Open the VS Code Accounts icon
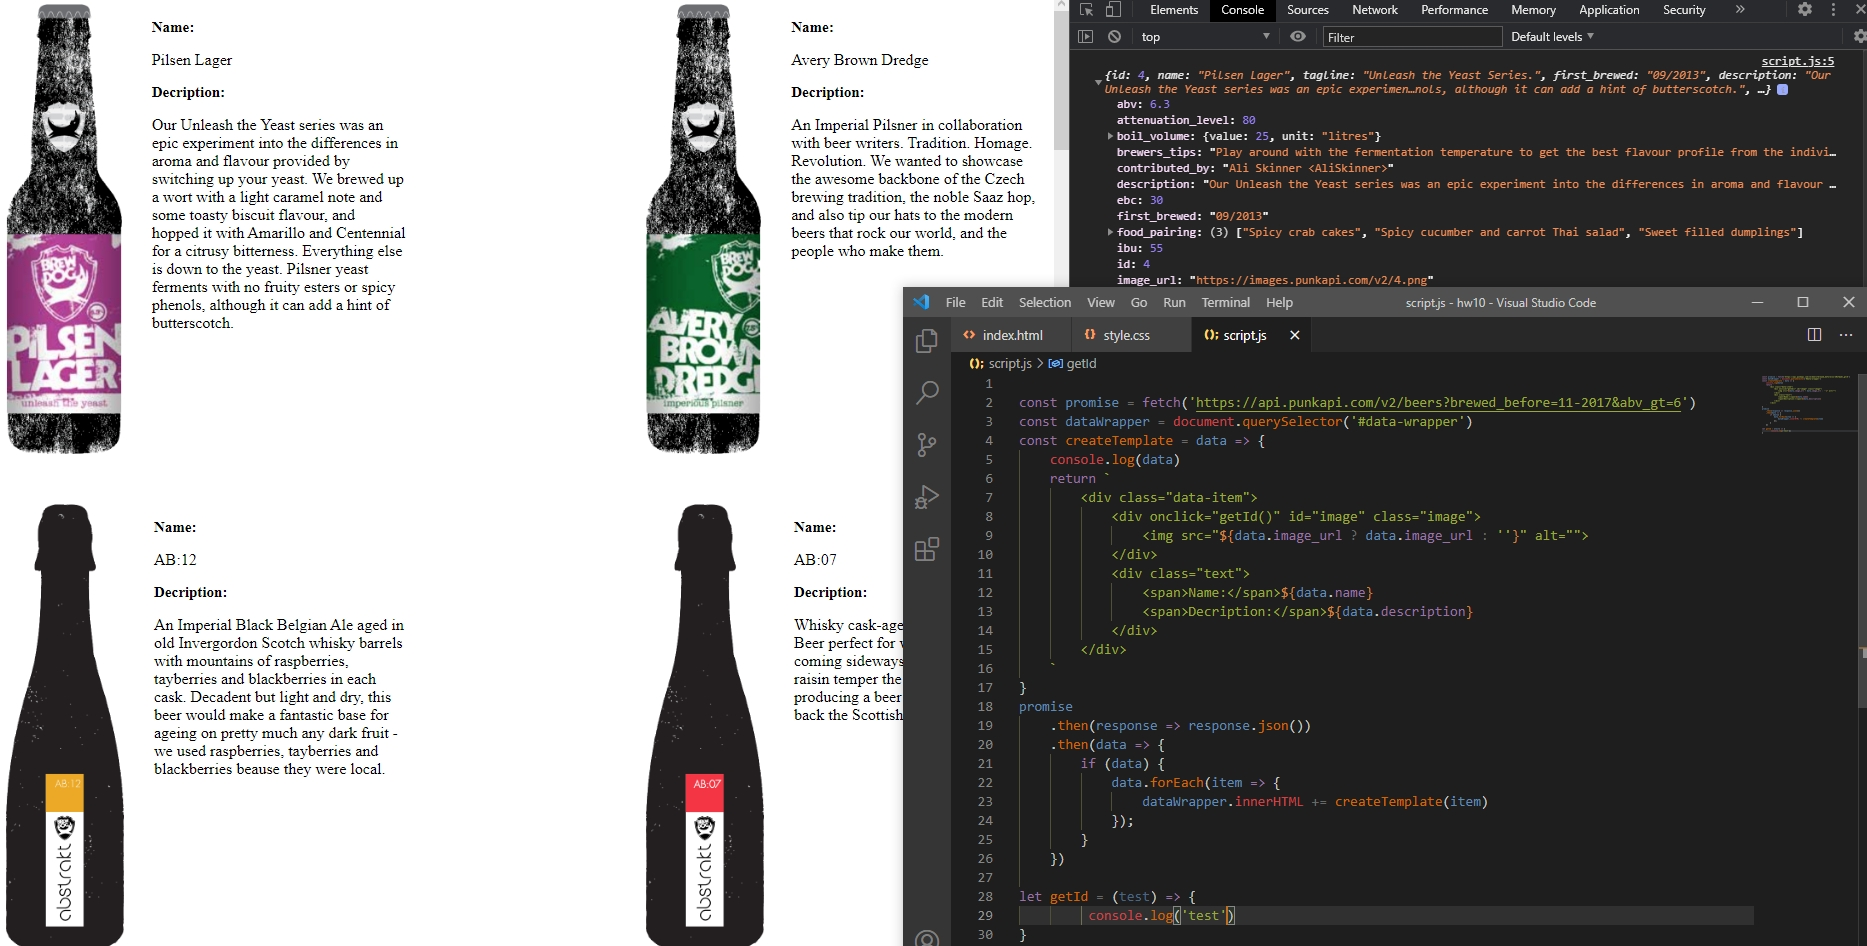Viewport: 1867px width, 946px height. pyautogui.click(x=927, y=937)
